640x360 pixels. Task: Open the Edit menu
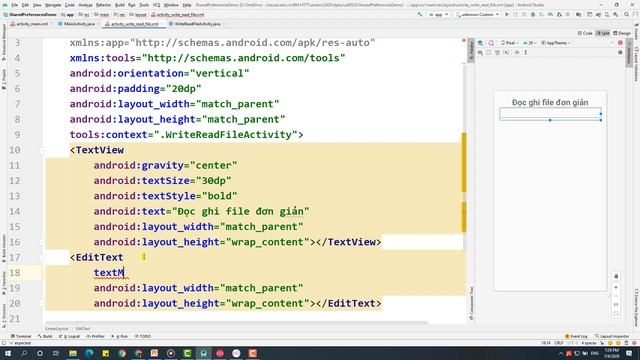point(25,5)
